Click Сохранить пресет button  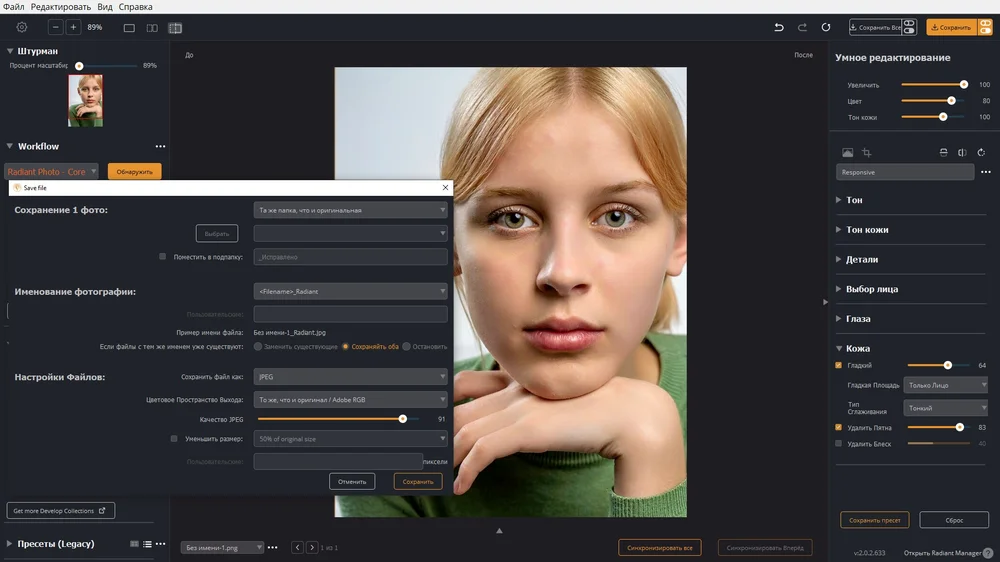tap(874, 520)
